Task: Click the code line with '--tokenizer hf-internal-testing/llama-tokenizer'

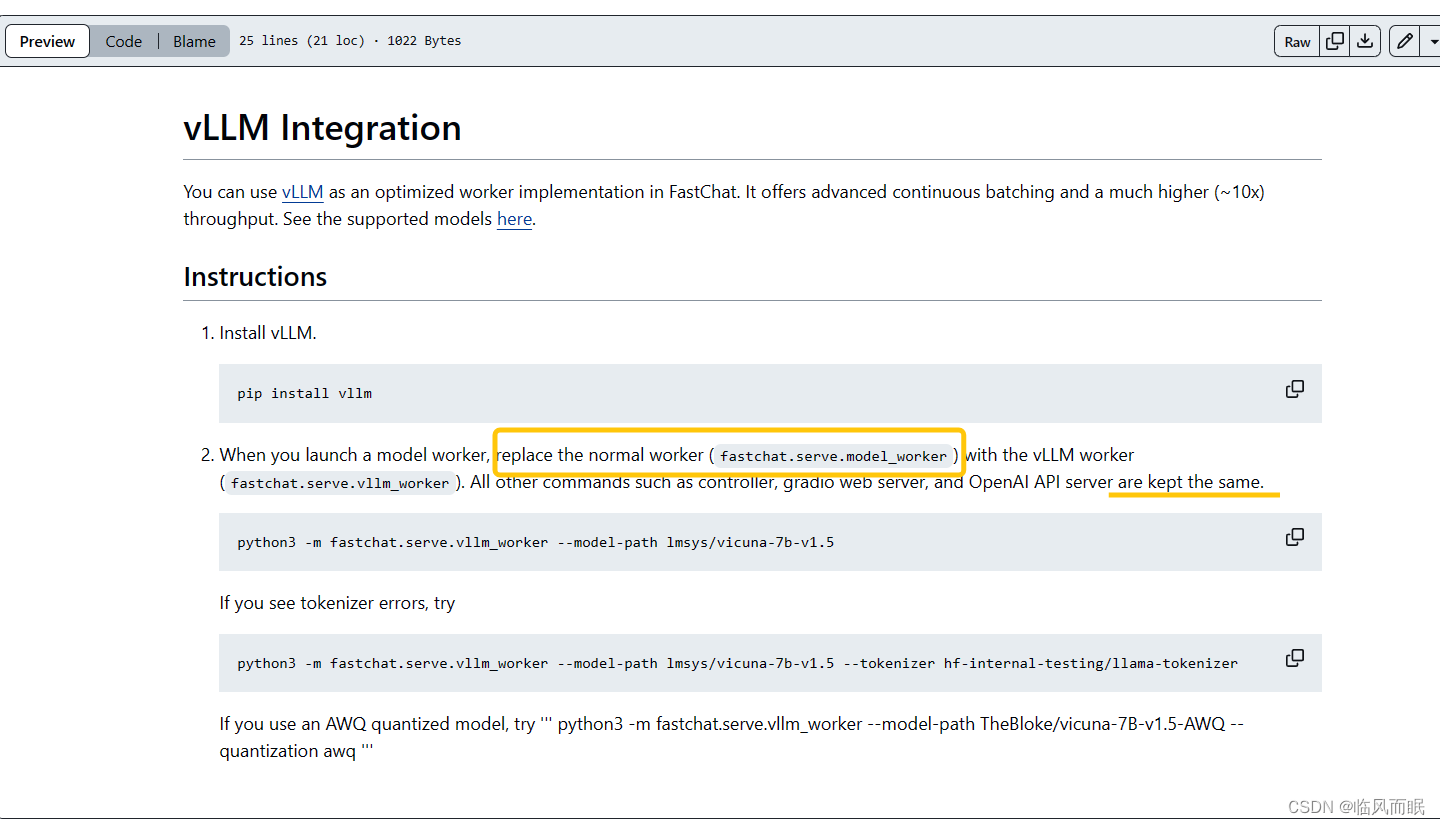Action: 737,663
